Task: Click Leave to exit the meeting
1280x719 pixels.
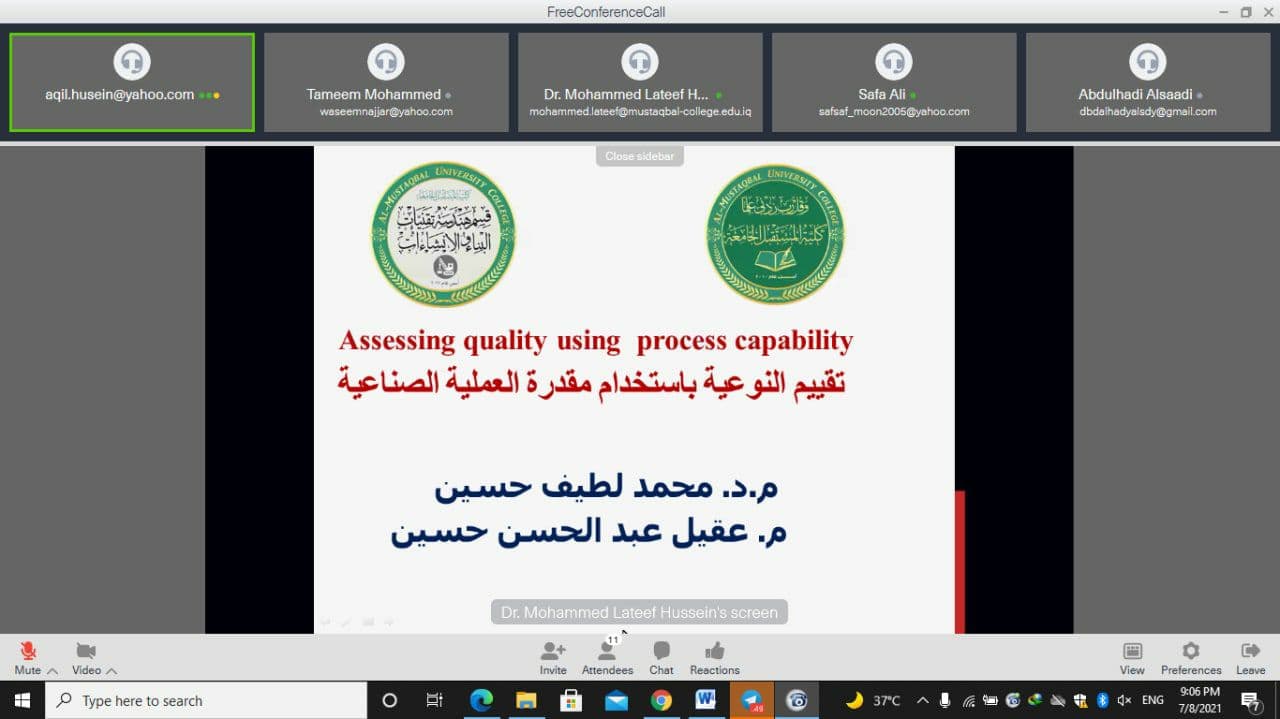Action: pyautogui.click(x=1249, y=656)
